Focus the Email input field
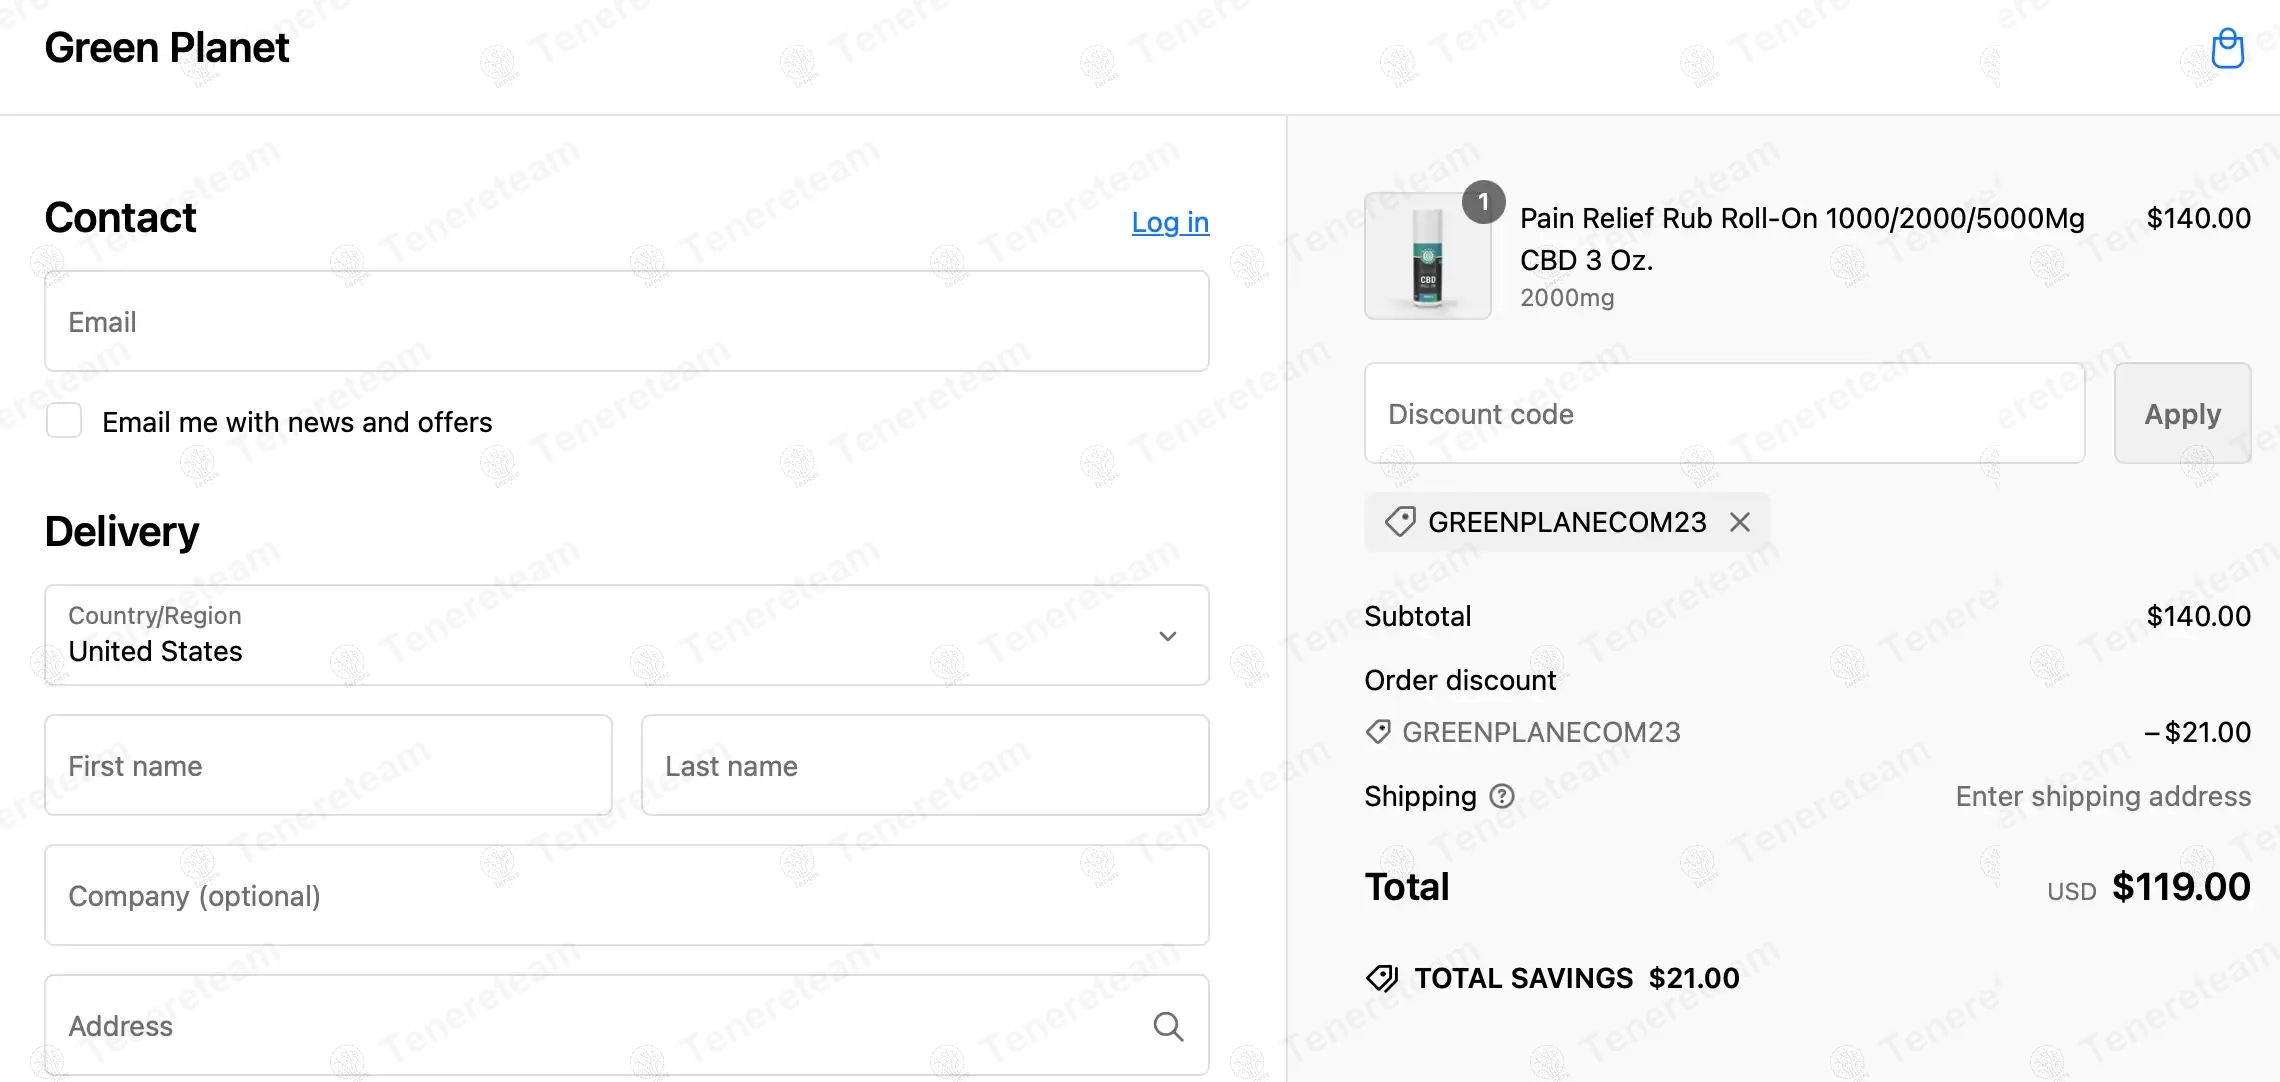Screen dimensions: 2280x1082 point(626,322)
